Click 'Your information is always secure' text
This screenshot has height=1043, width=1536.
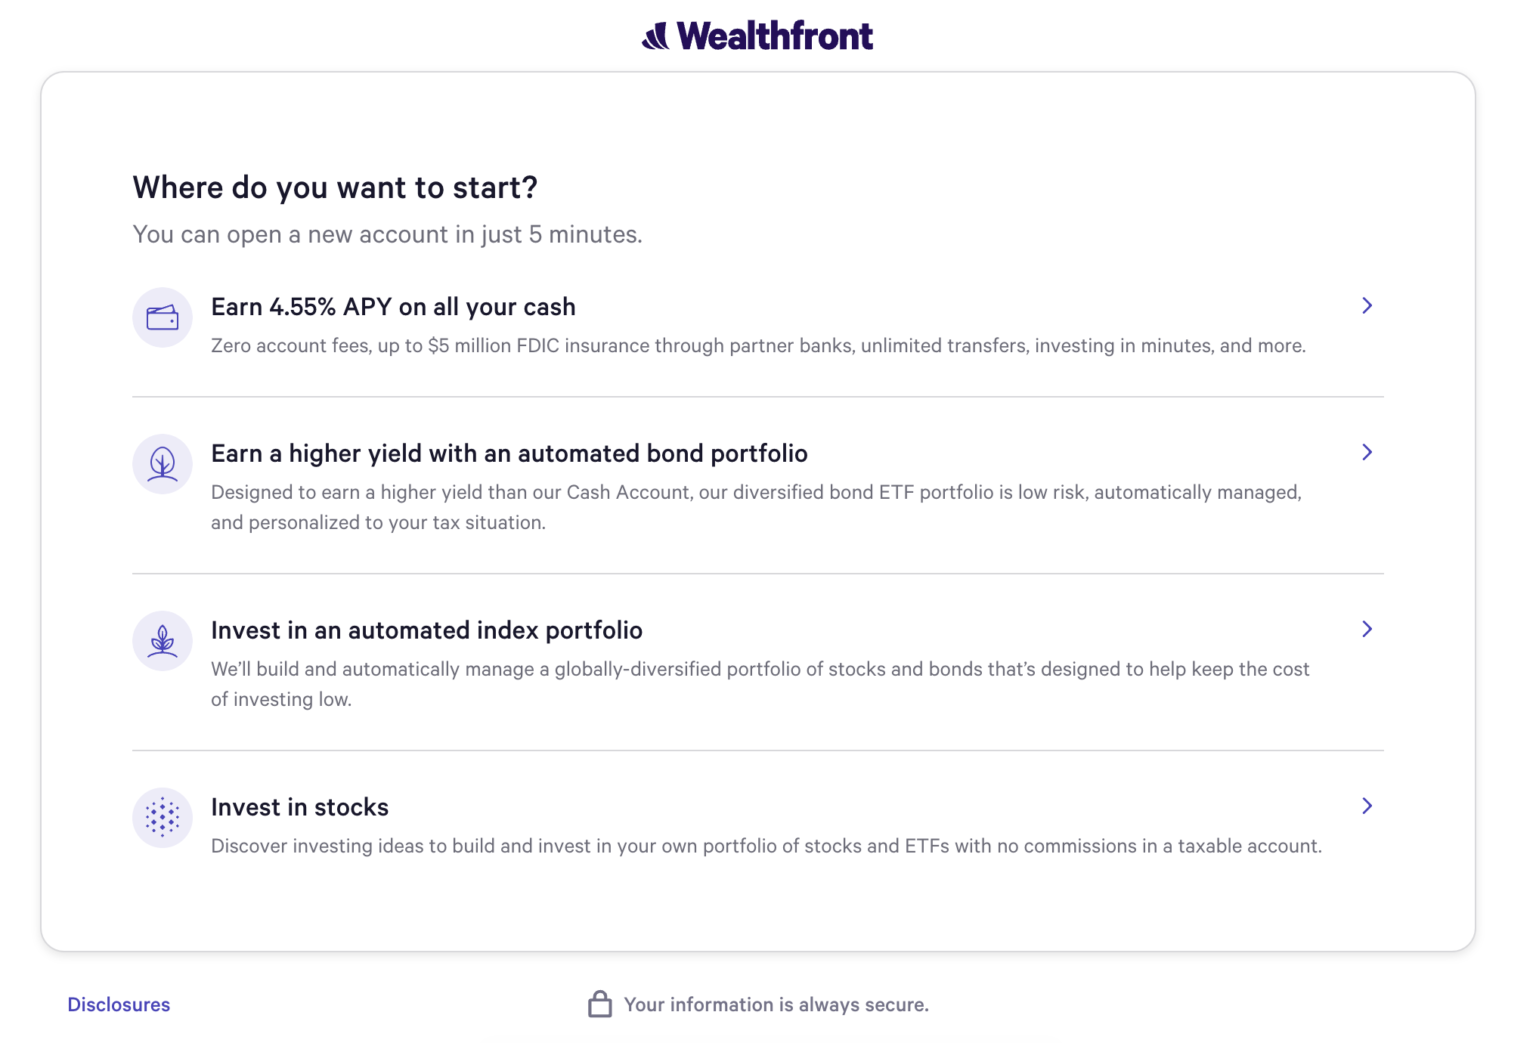[x=776, y=1004]
